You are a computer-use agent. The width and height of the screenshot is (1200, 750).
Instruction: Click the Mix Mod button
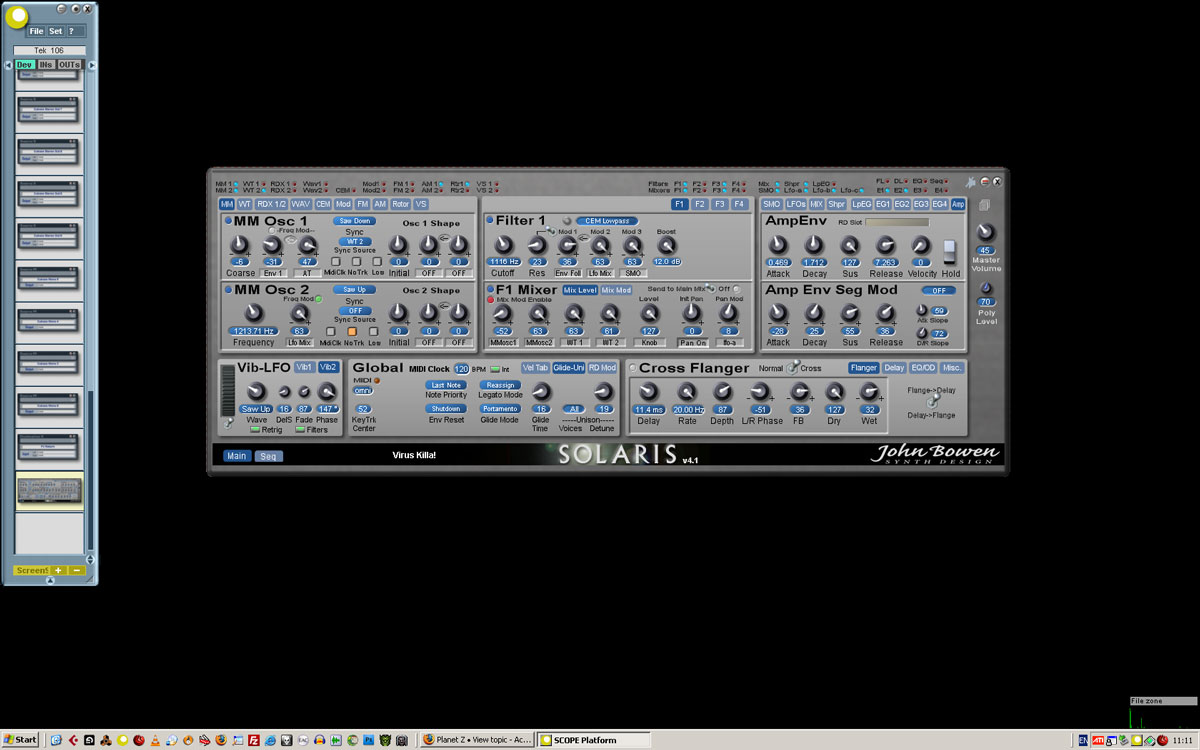click(616, 290)
